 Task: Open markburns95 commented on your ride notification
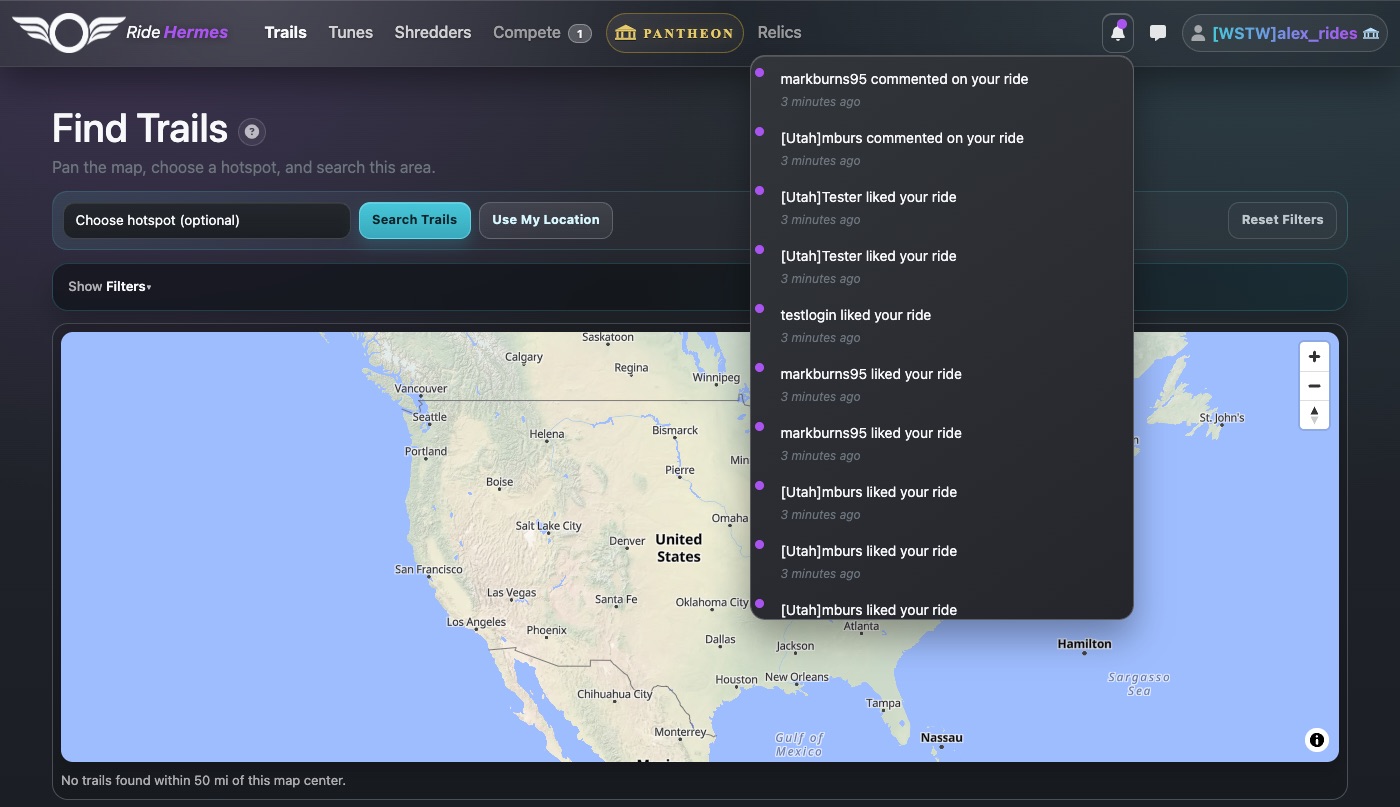coord(941,89)
